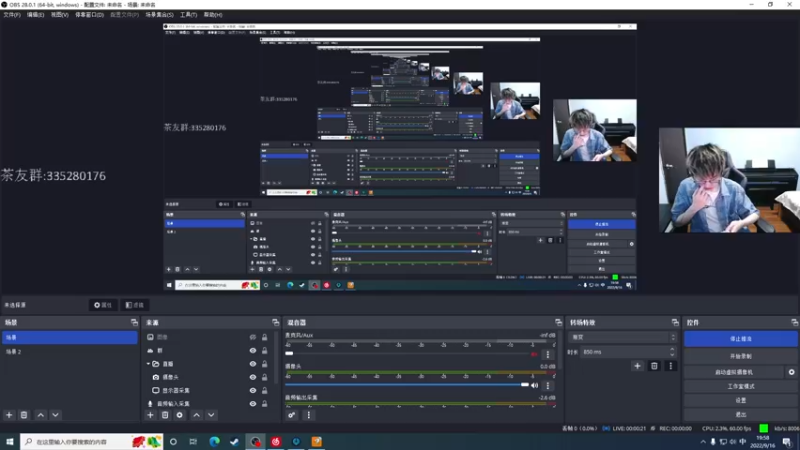Mute the camera (摄像头) mixer channel
Image resolution: width=800 pixels, height=450 pixels.
click(534, 385)
